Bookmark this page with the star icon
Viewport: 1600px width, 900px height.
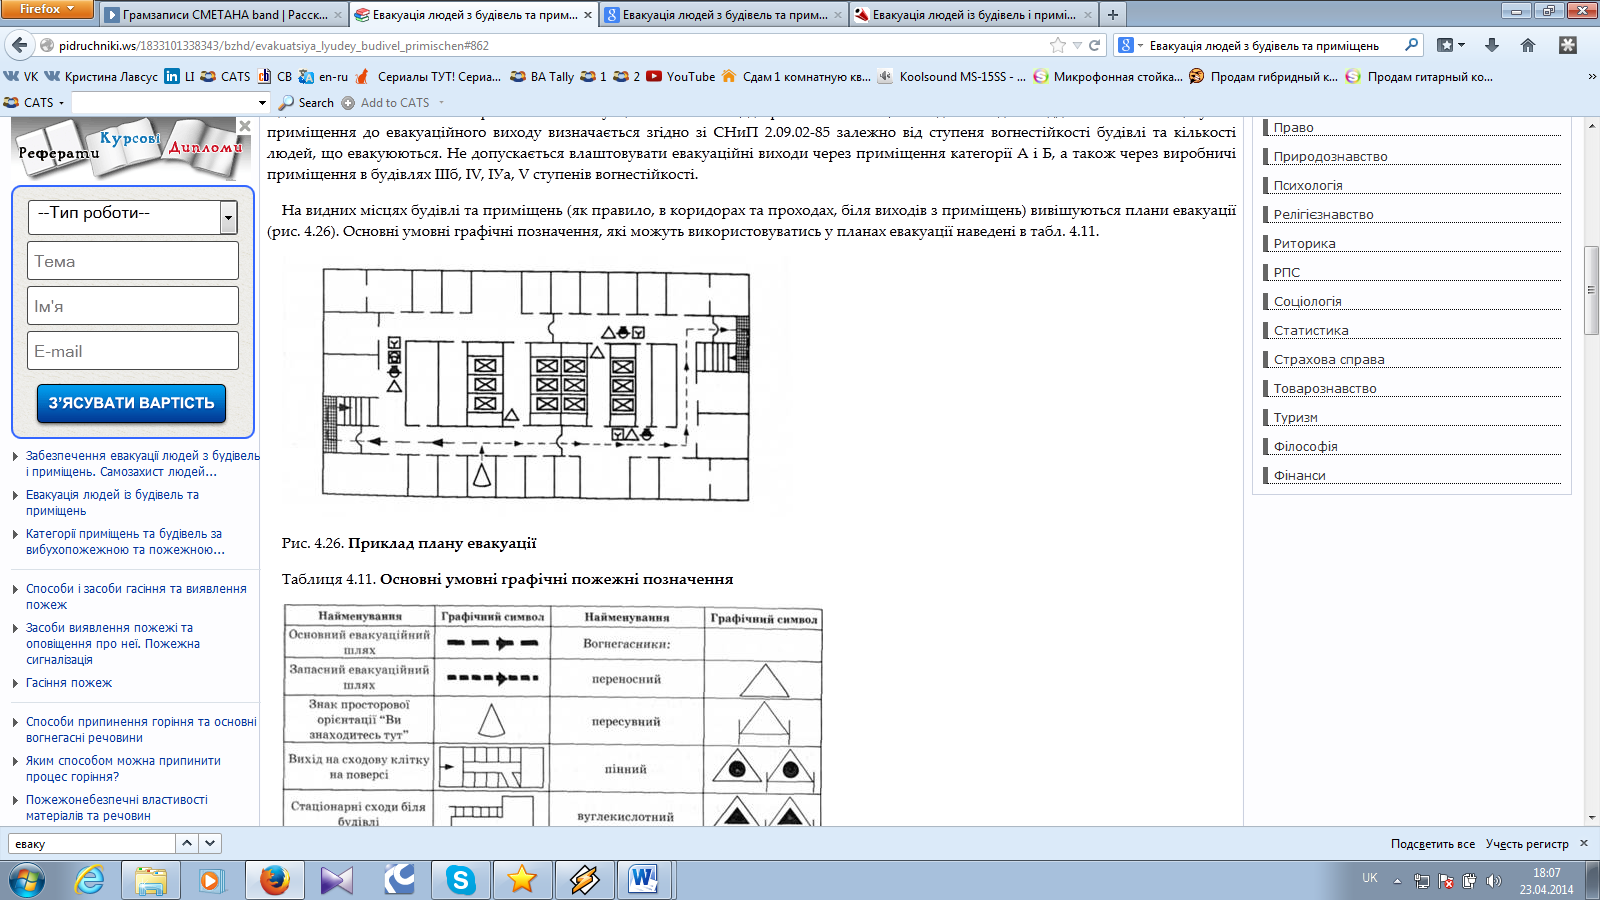pyautogui.click(x=1057, y=45)
